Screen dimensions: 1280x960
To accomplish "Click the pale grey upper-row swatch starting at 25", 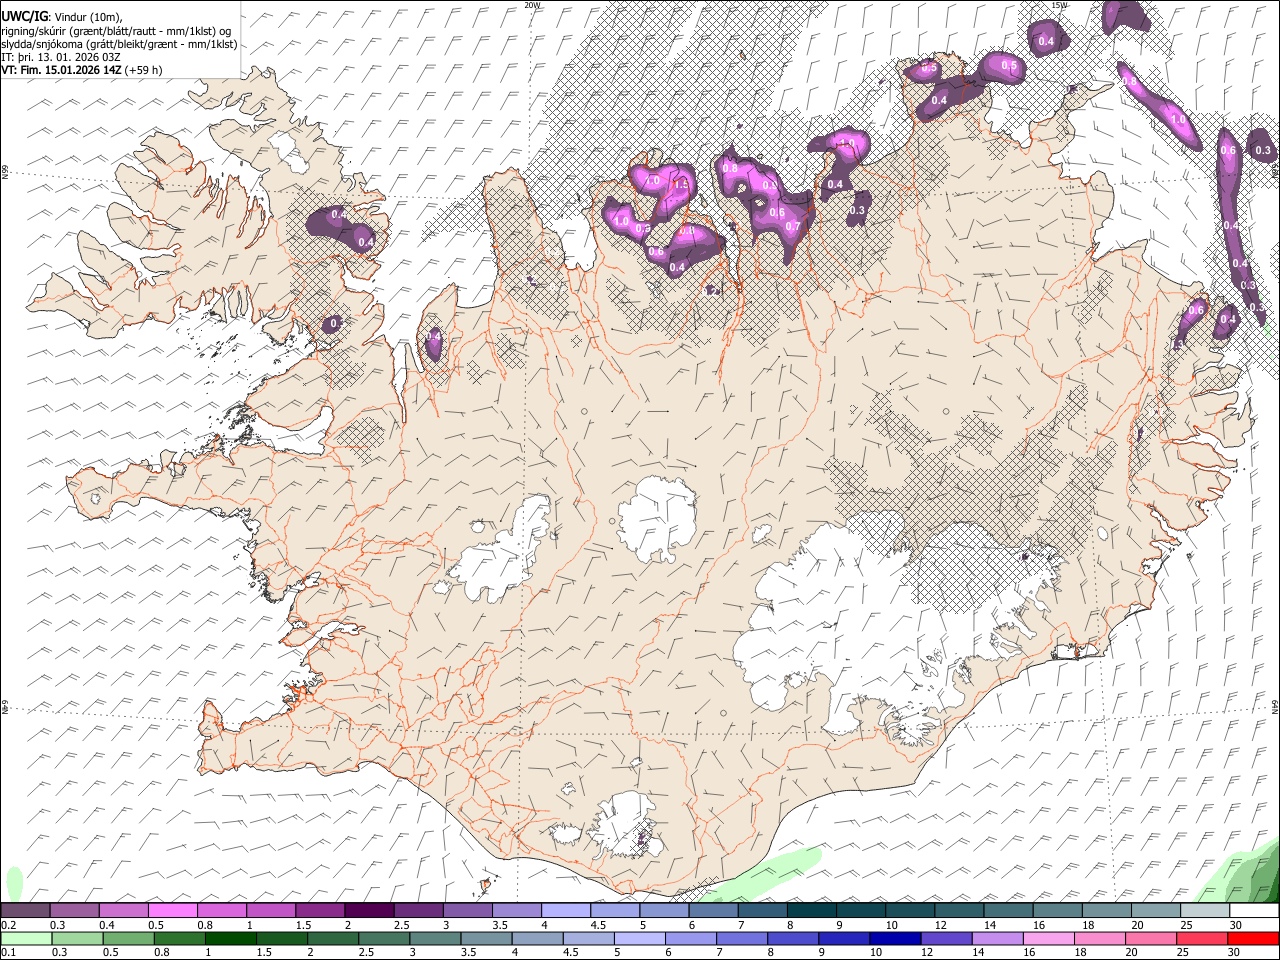I will [1204, 911].
